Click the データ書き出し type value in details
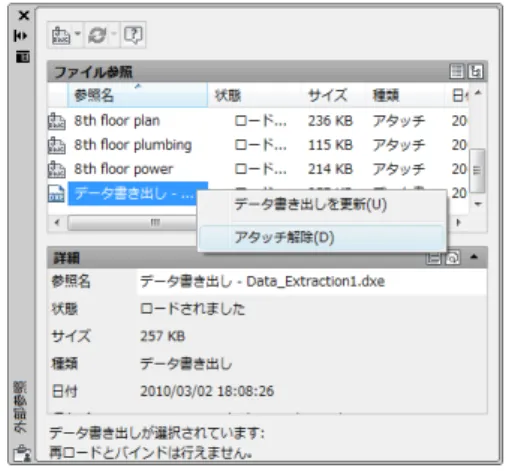Screen dimensions: 506x471 (x=186, y=363)
